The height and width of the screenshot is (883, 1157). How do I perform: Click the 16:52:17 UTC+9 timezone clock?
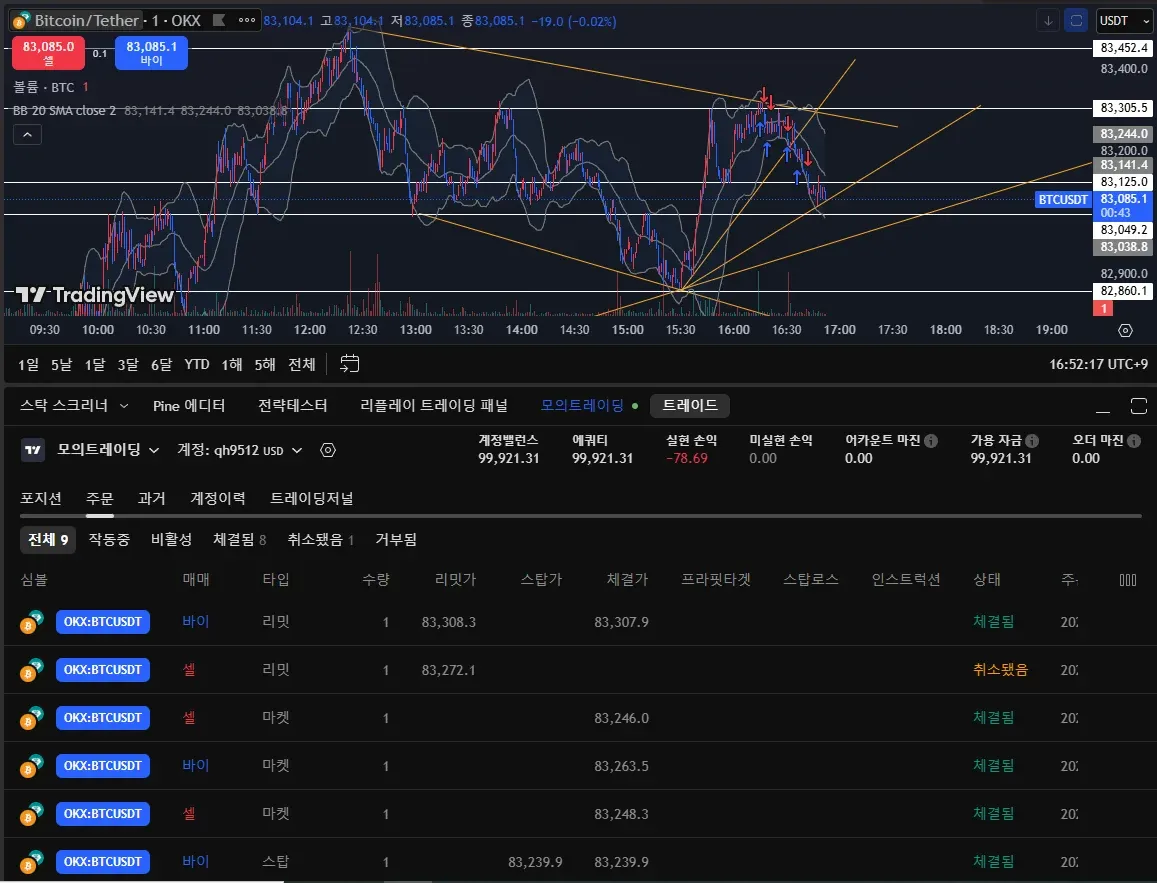(x=1099, y=365)
